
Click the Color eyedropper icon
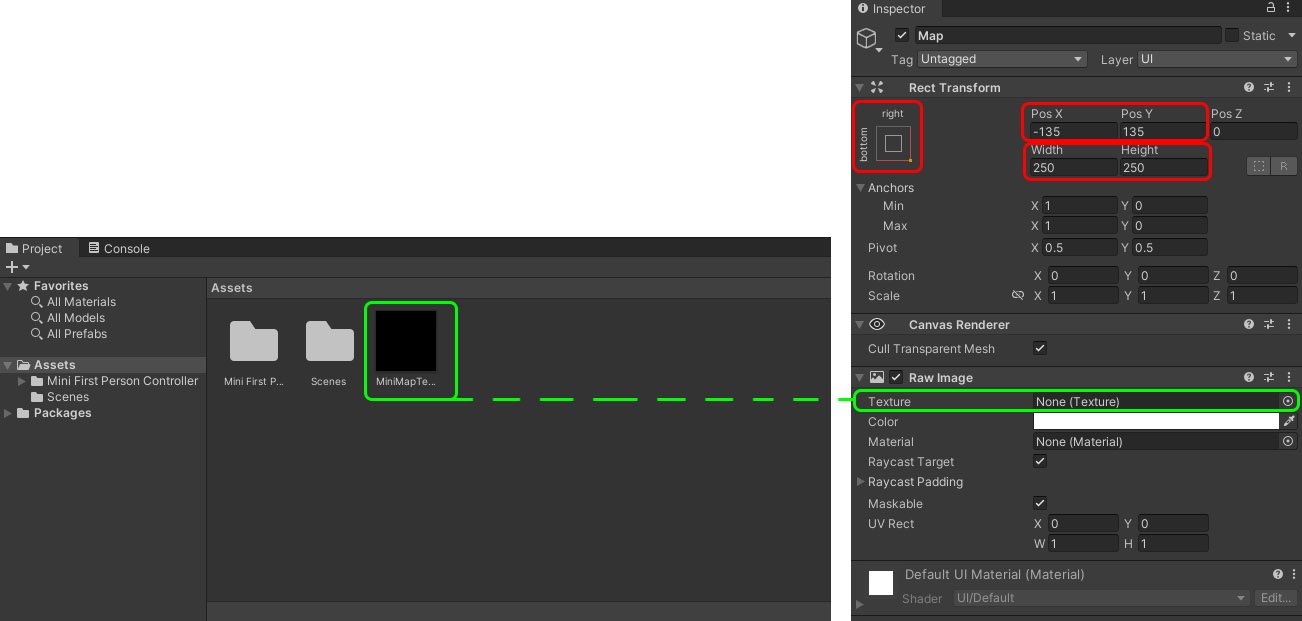point(1289,422)
